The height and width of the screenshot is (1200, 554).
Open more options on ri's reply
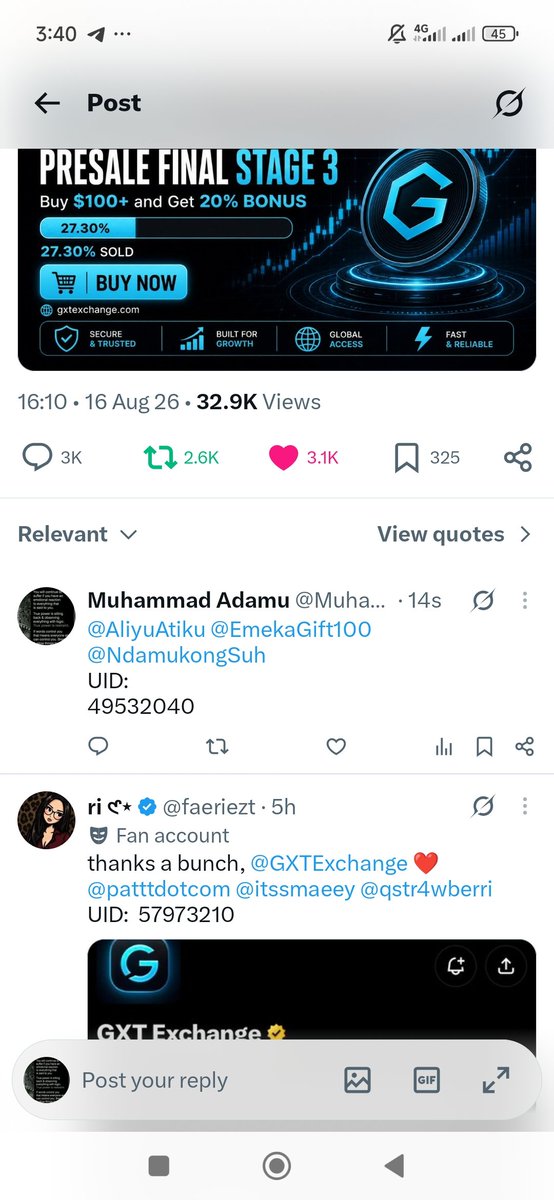pos(525,805)
